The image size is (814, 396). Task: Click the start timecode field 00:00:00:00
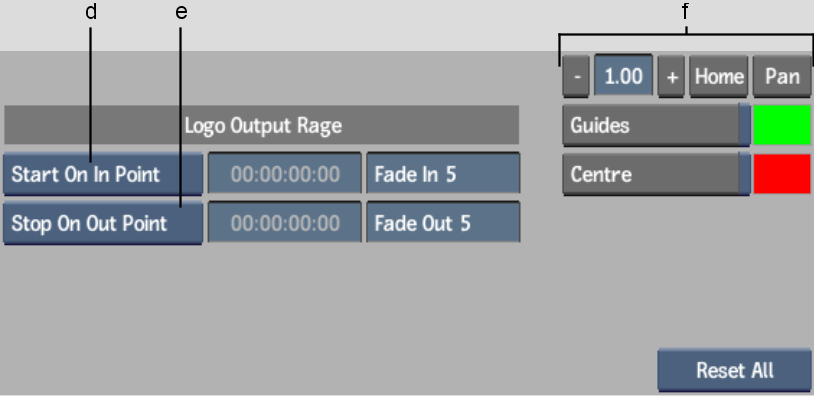coord(285,173)
